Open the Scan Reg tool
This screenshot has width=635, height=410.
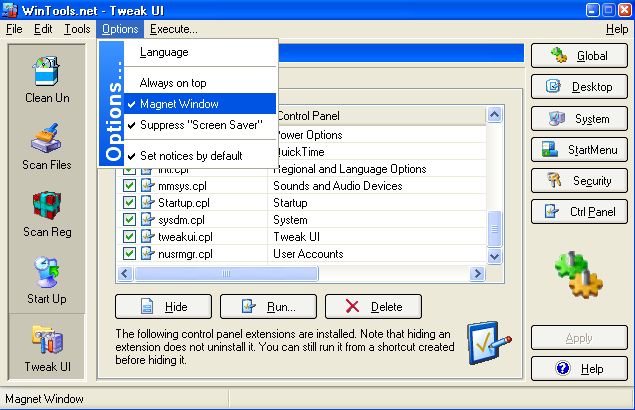click(x=47, y=213)
